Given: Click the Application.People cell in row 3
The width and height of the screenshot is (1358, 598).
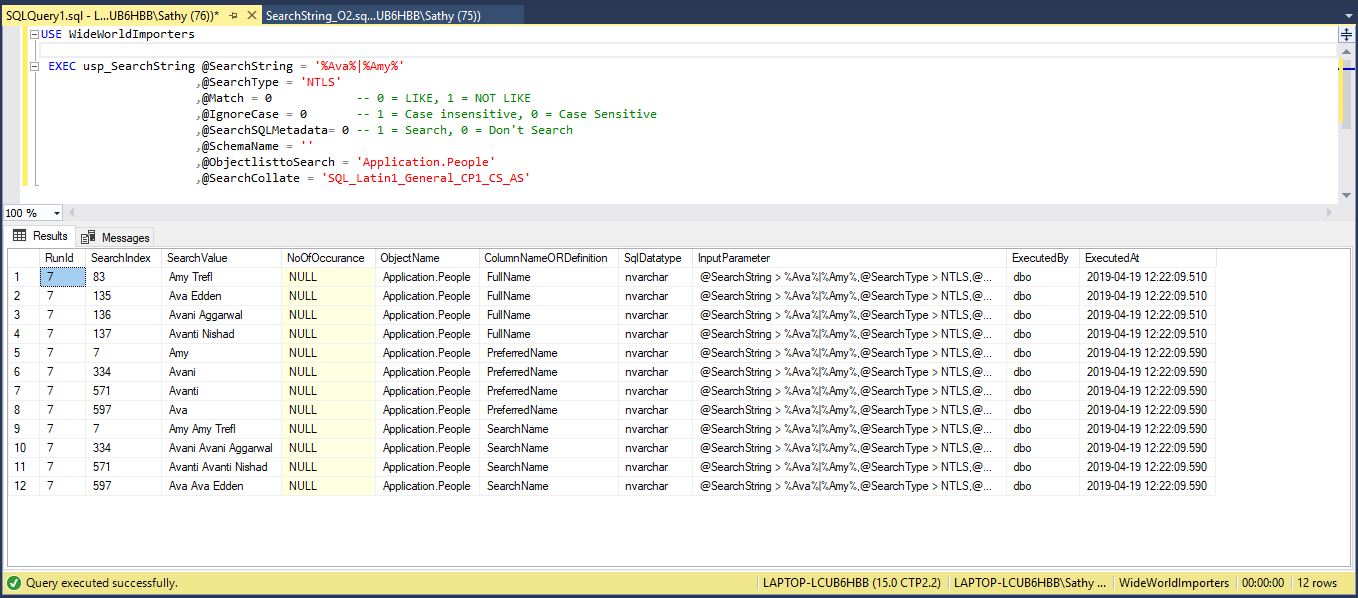Looking at the screenshot, I should (x=427, y=315).
